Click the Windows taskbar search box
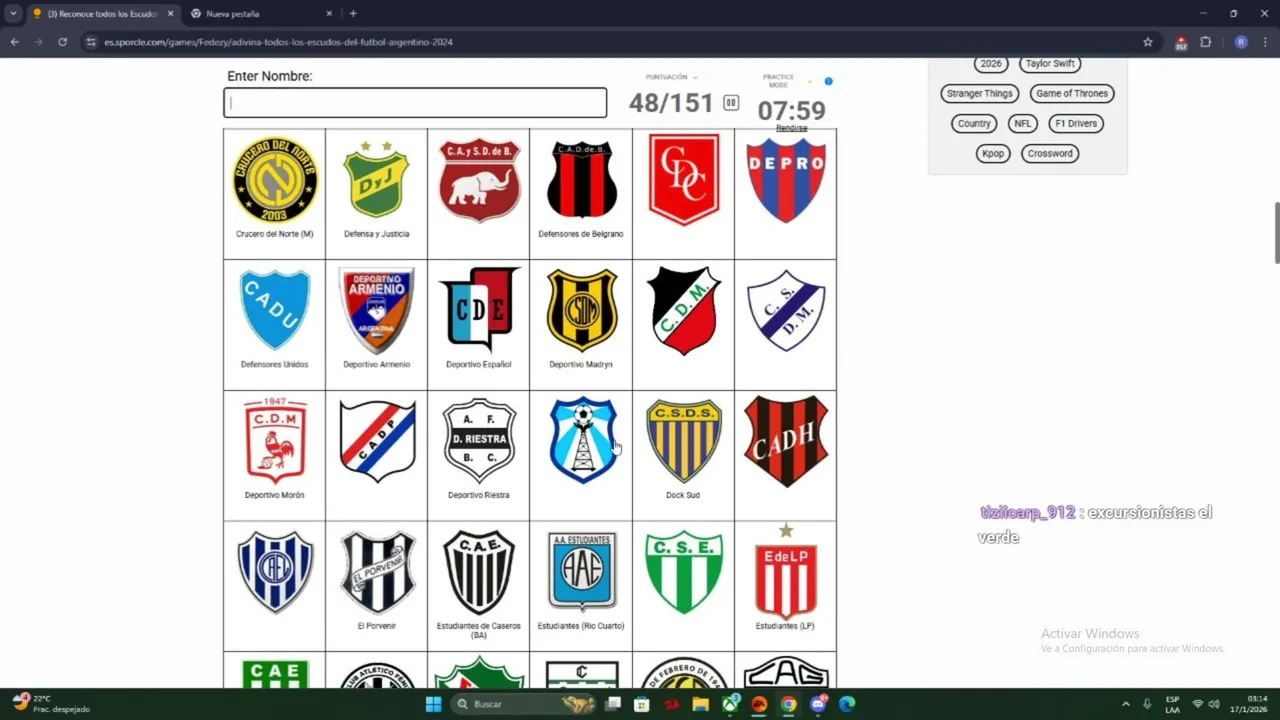This screenshot has width=1280, height=720. pos(525,704)
